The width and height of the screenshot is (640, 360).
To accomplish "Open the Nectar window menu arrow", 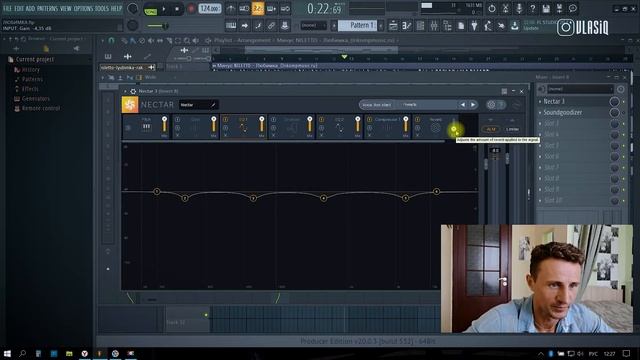I will (125, 91).
